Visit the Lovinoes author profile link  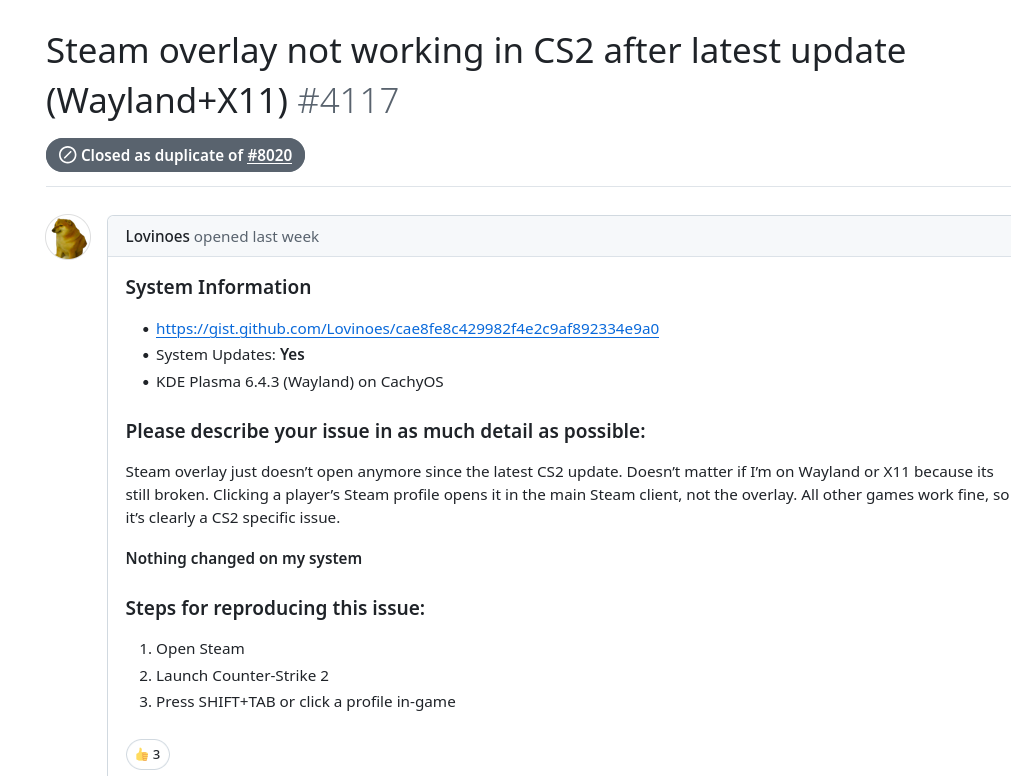157,237
